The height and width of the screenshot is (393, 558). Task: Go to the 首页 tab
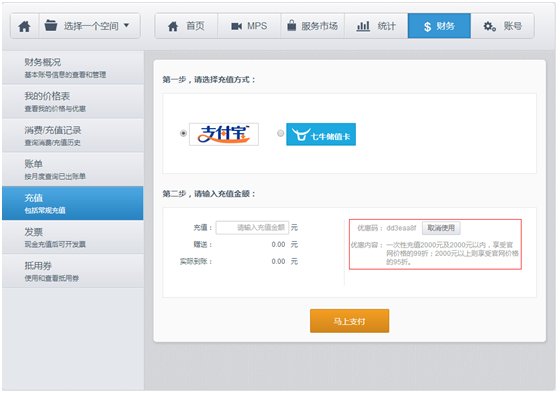click(x=186, y=26)
